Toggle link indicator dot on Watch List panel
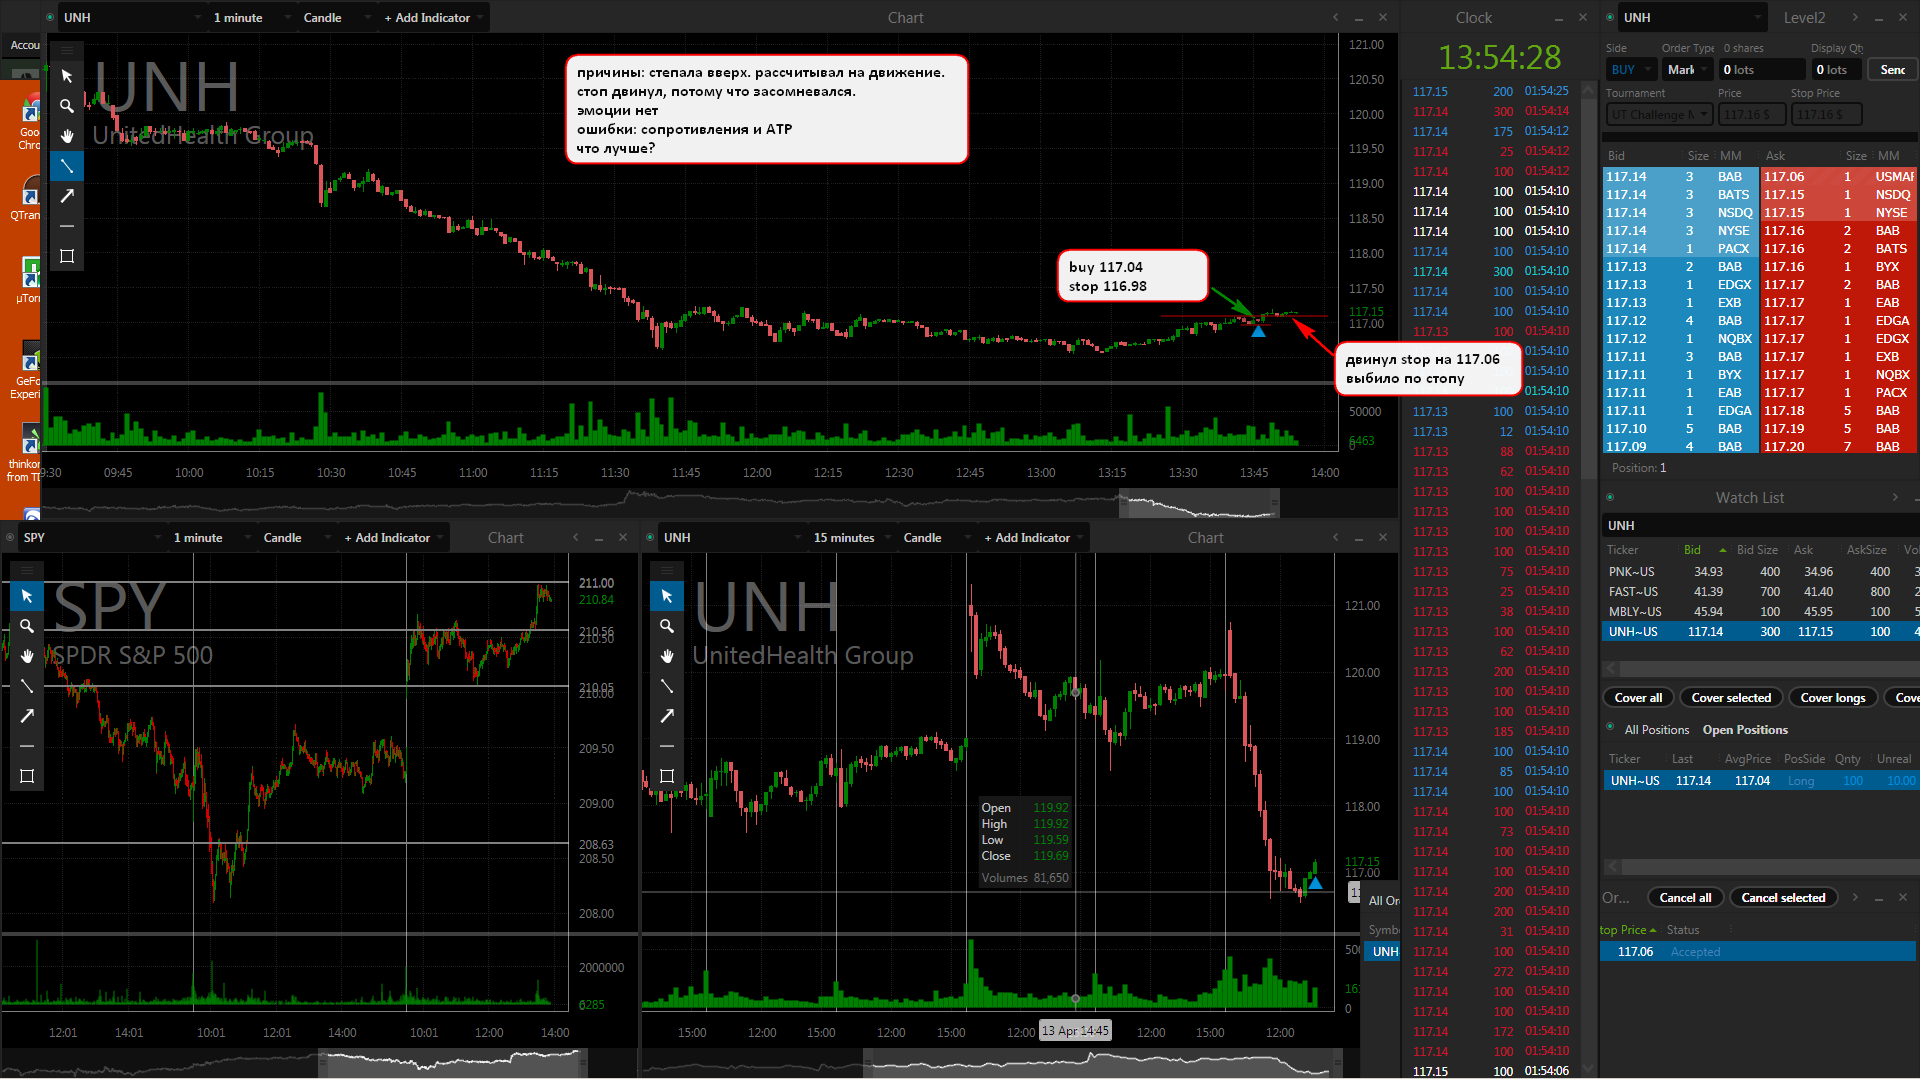This screenshot has height=1080, width=1920. click(x=1610, y=497)
